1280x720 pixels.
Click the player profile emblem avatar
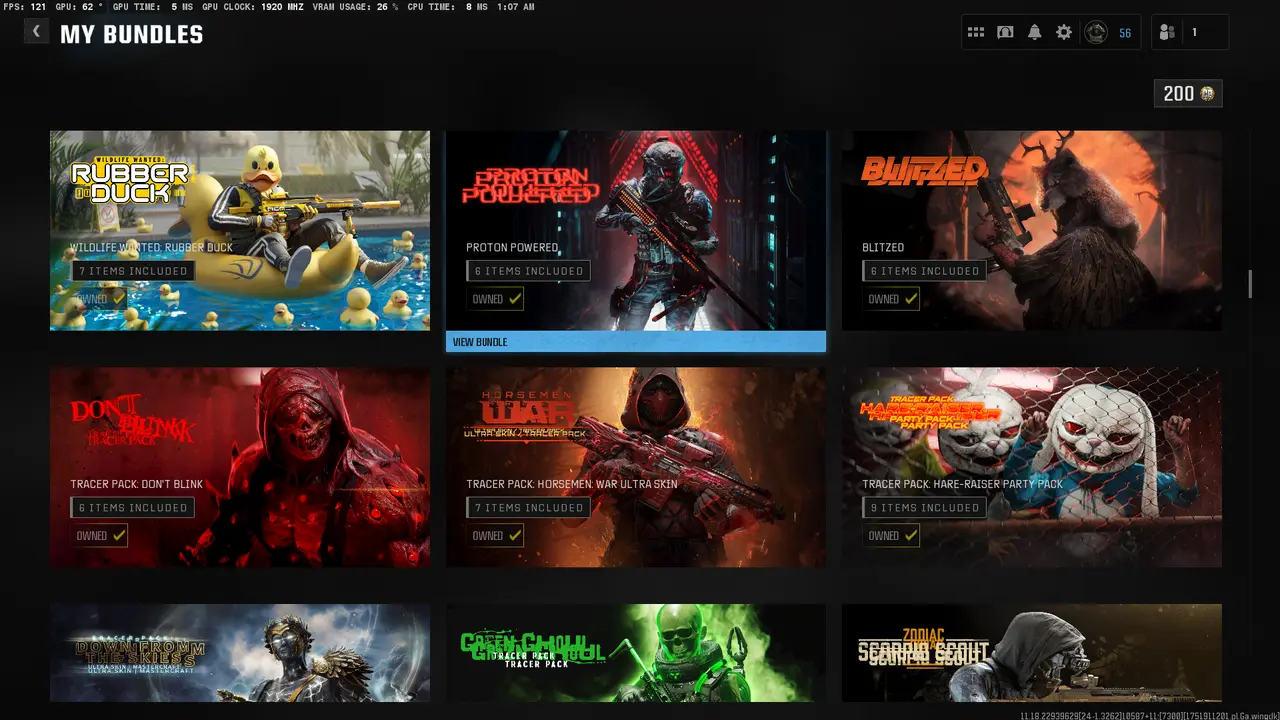1096,33
